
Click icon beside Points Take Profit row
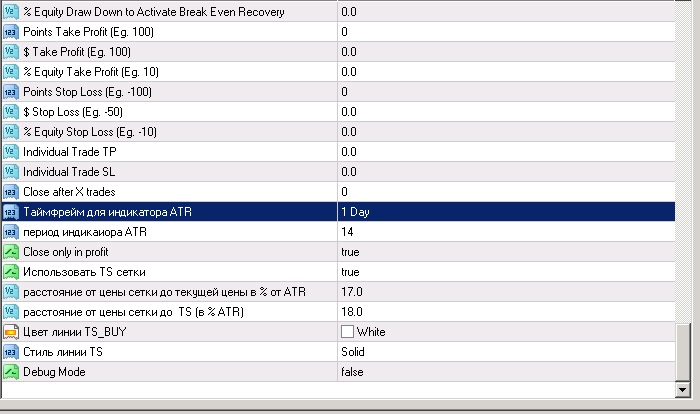coord(11,32)
